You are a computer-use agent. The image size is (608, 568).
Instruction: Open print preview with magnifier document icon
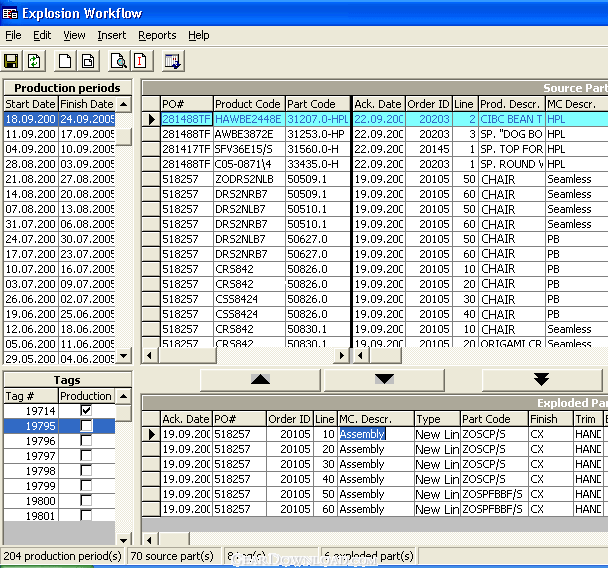118,61
